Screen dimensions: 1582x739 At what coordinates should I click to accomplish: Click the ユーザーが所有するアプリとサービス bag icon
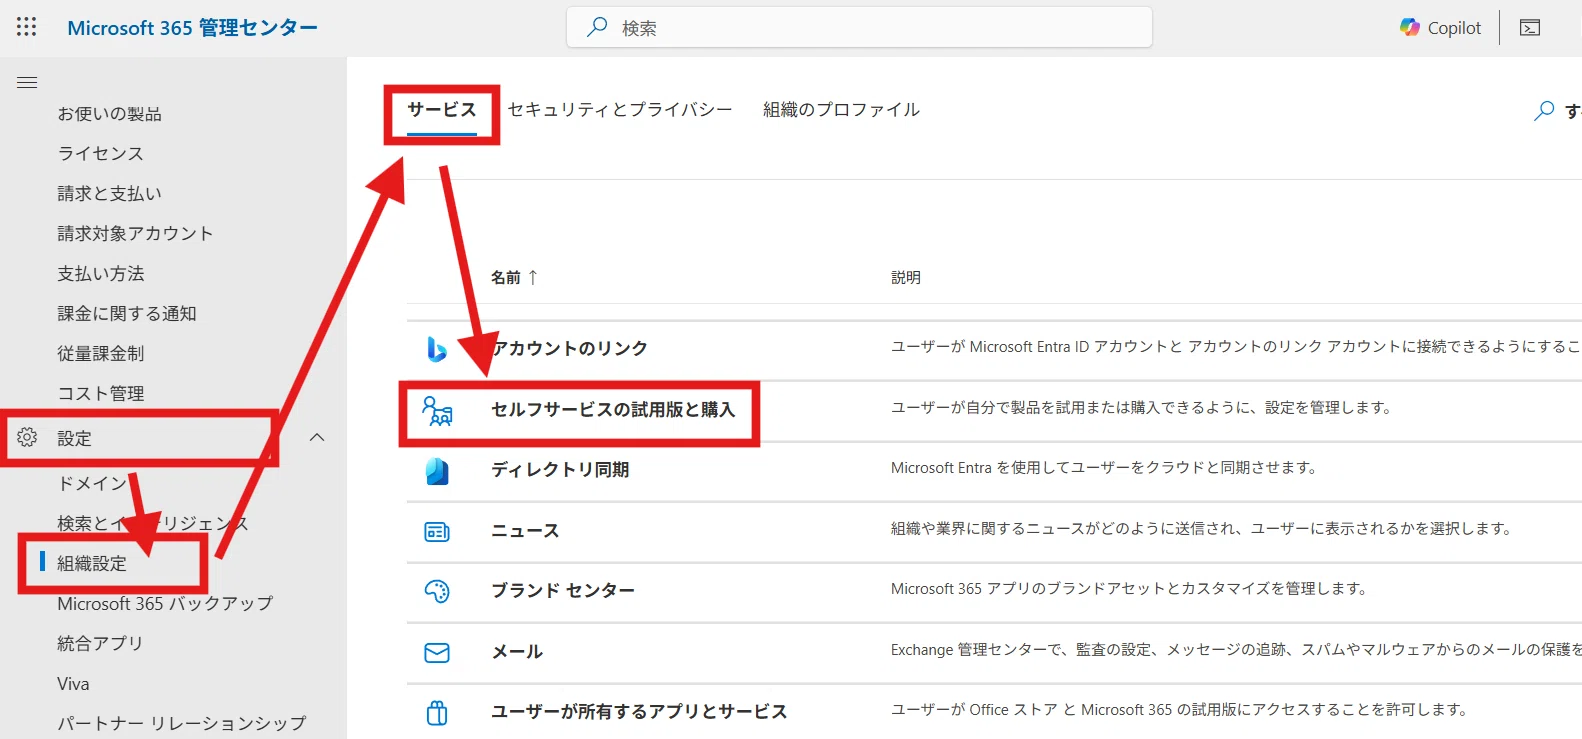pos(437,712)
